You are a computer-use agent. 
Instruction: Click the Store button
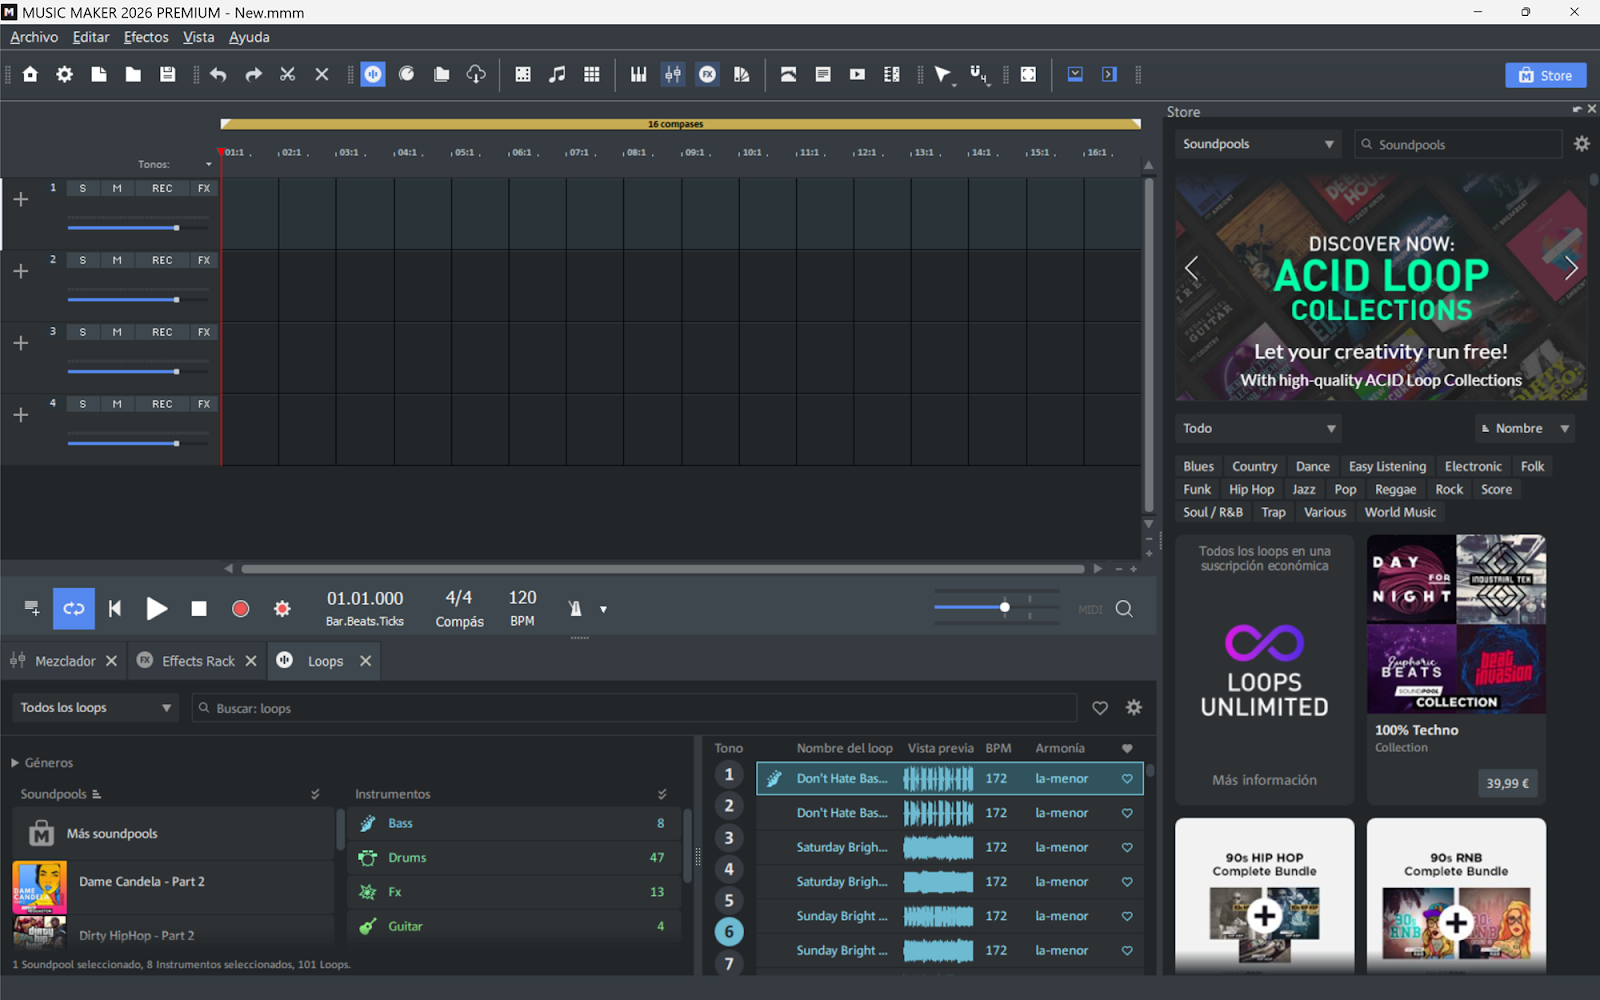(x=1545, y=75)
